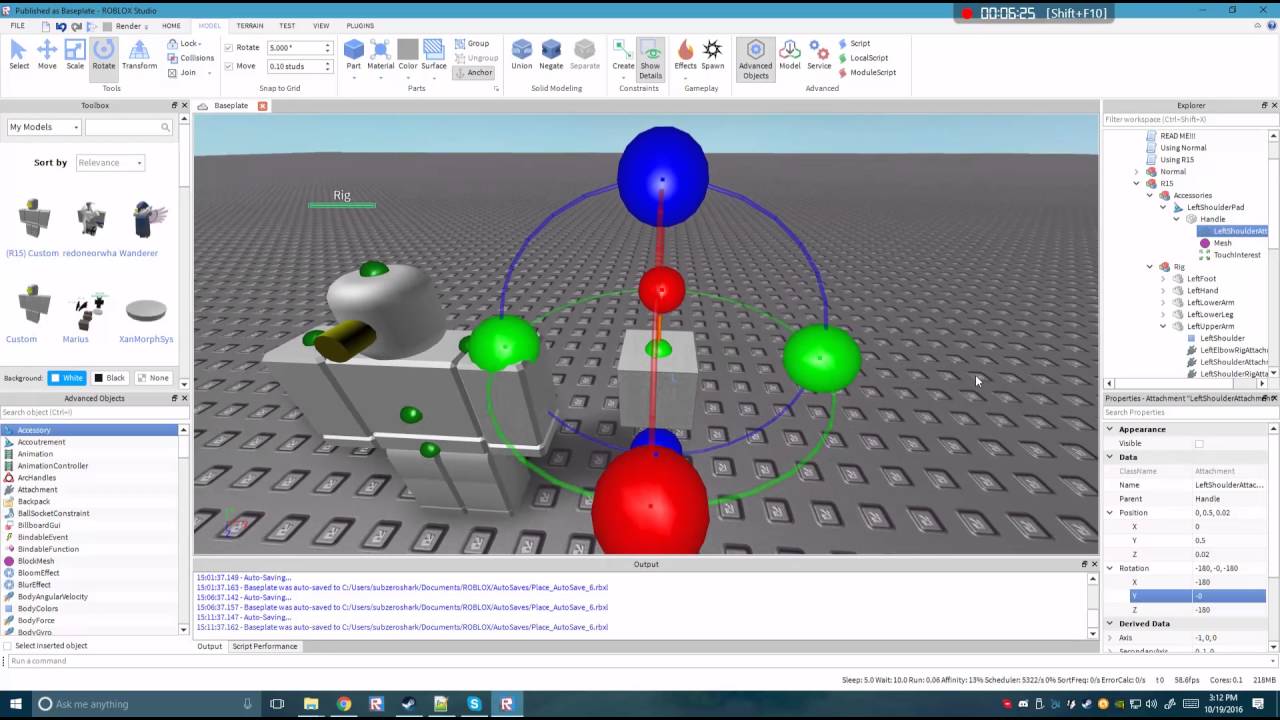
Task: Open the Sort by Relevance dropdown
Action: pos(110,163)
